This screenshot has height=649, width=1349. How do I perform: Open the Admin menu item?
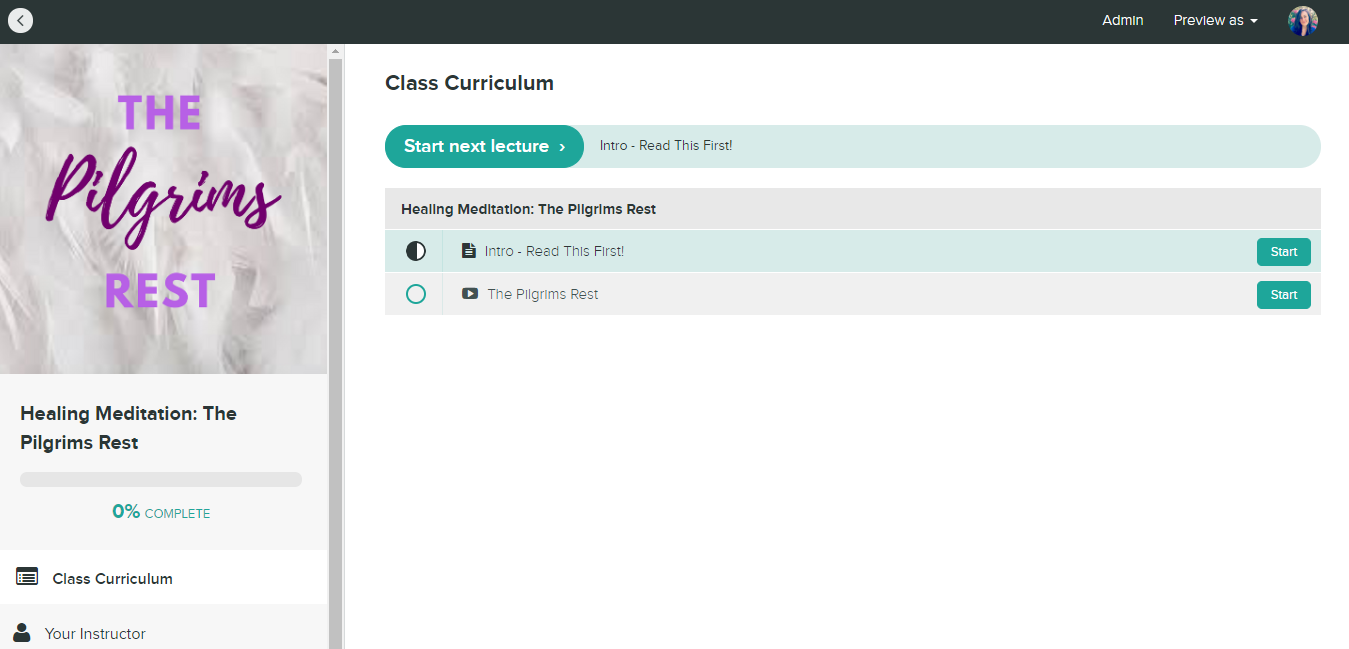point(1122,20)
